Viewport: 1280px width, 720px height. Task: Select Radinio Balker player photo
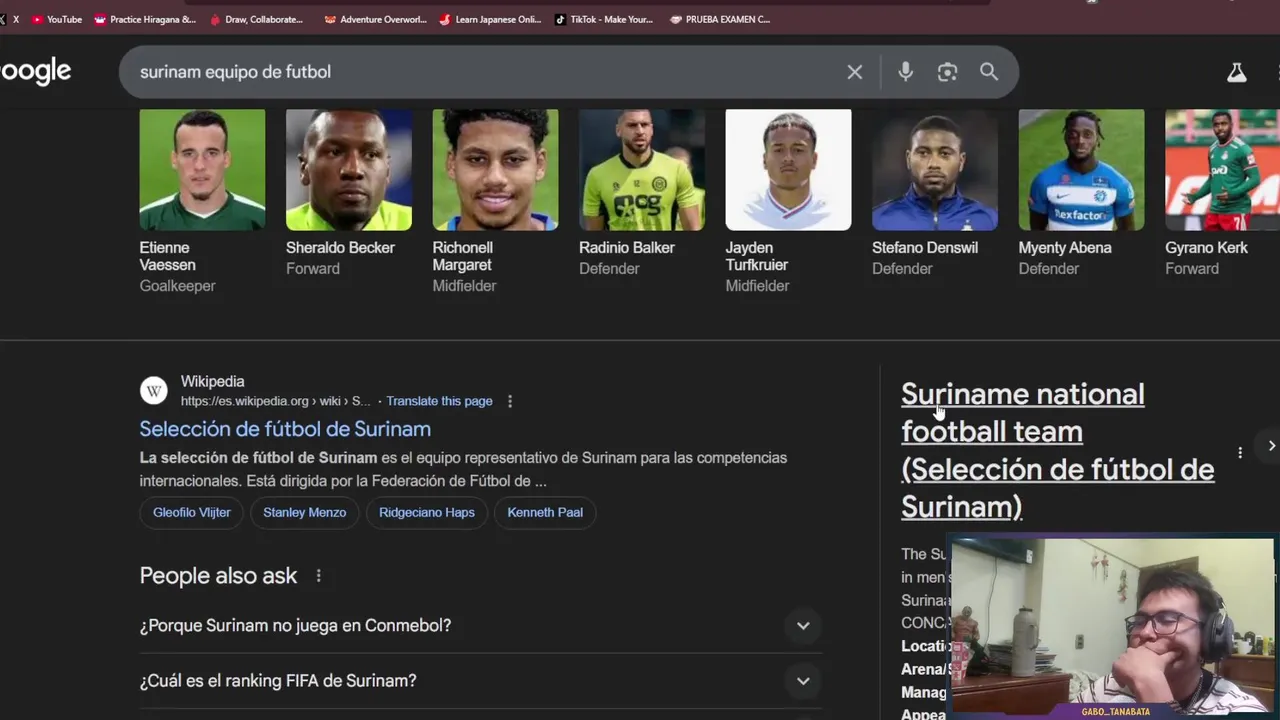click(x=642, y=170)
